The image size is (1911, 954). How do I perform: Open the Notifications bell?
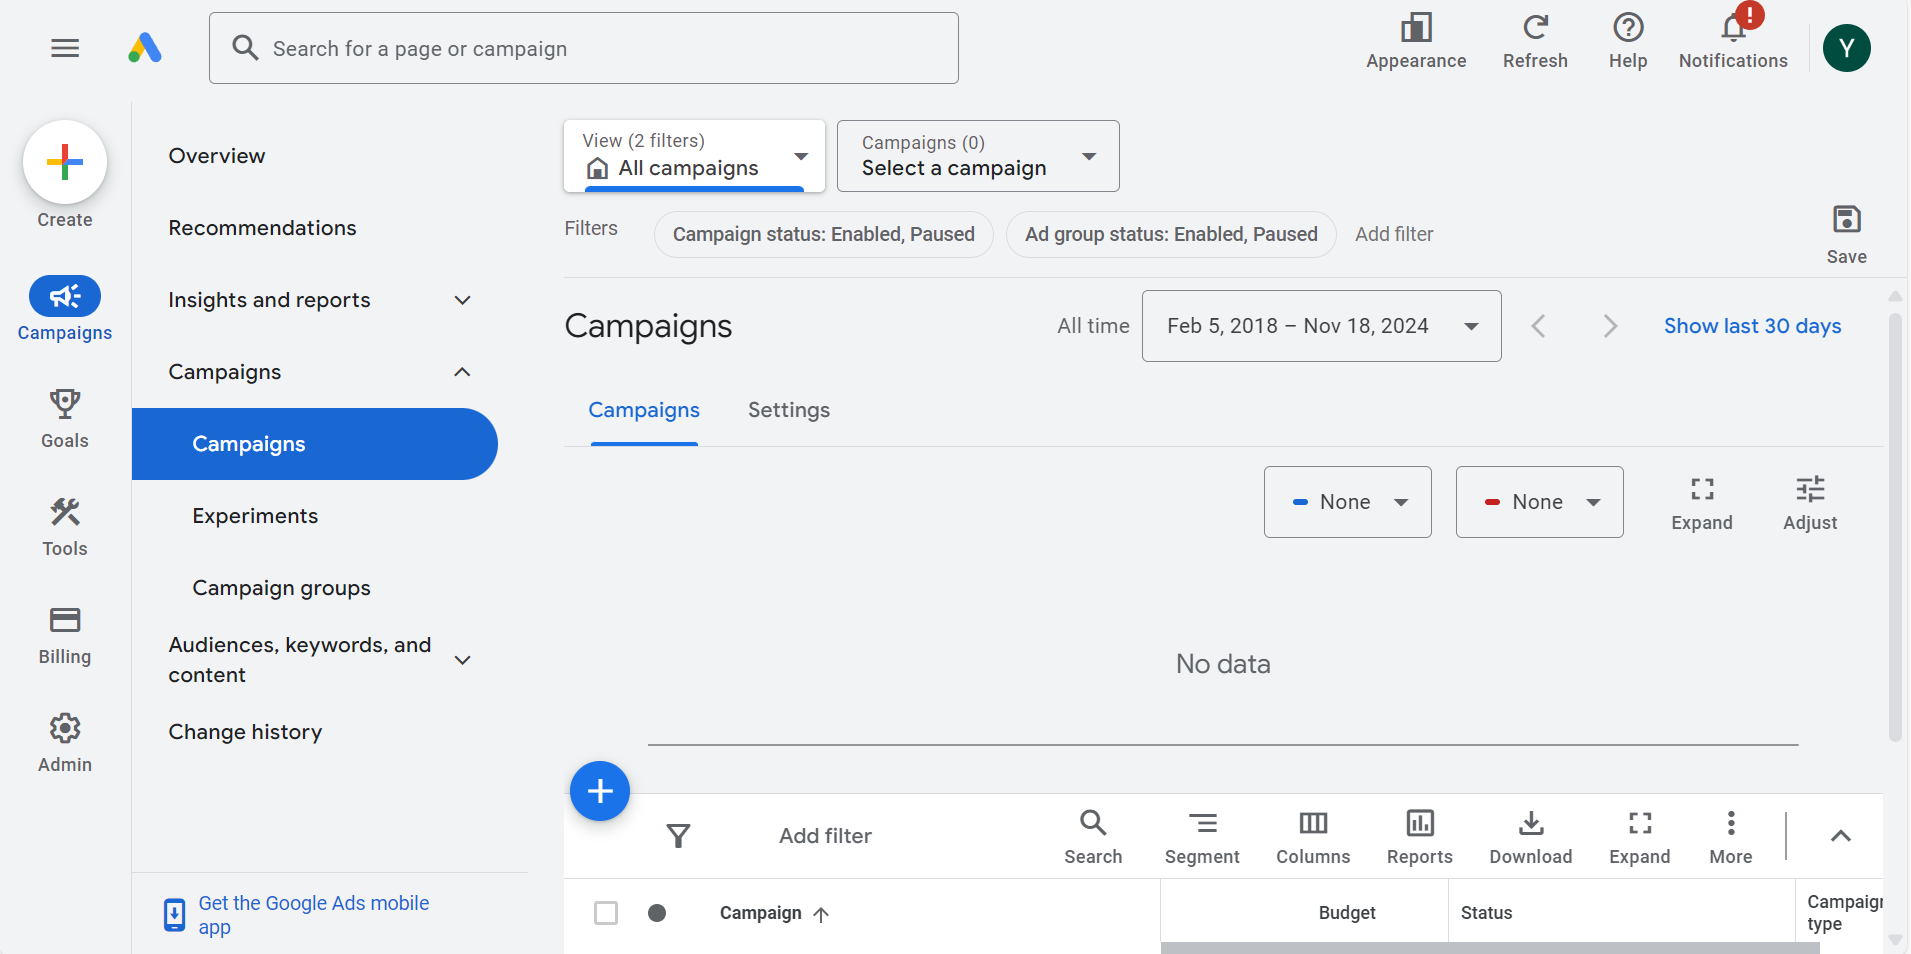[x=1733, y=28]
